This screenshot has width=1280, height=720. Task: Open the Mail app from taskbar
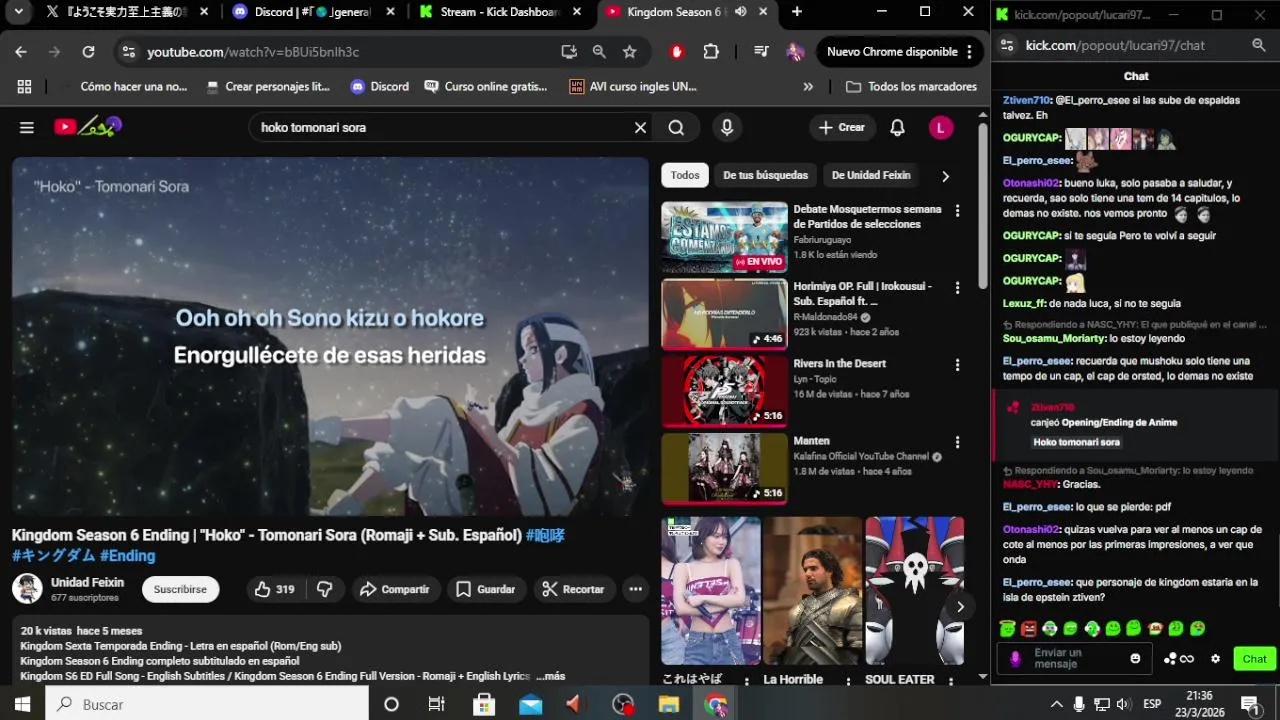pyautogui.click(x=530, y=704)
